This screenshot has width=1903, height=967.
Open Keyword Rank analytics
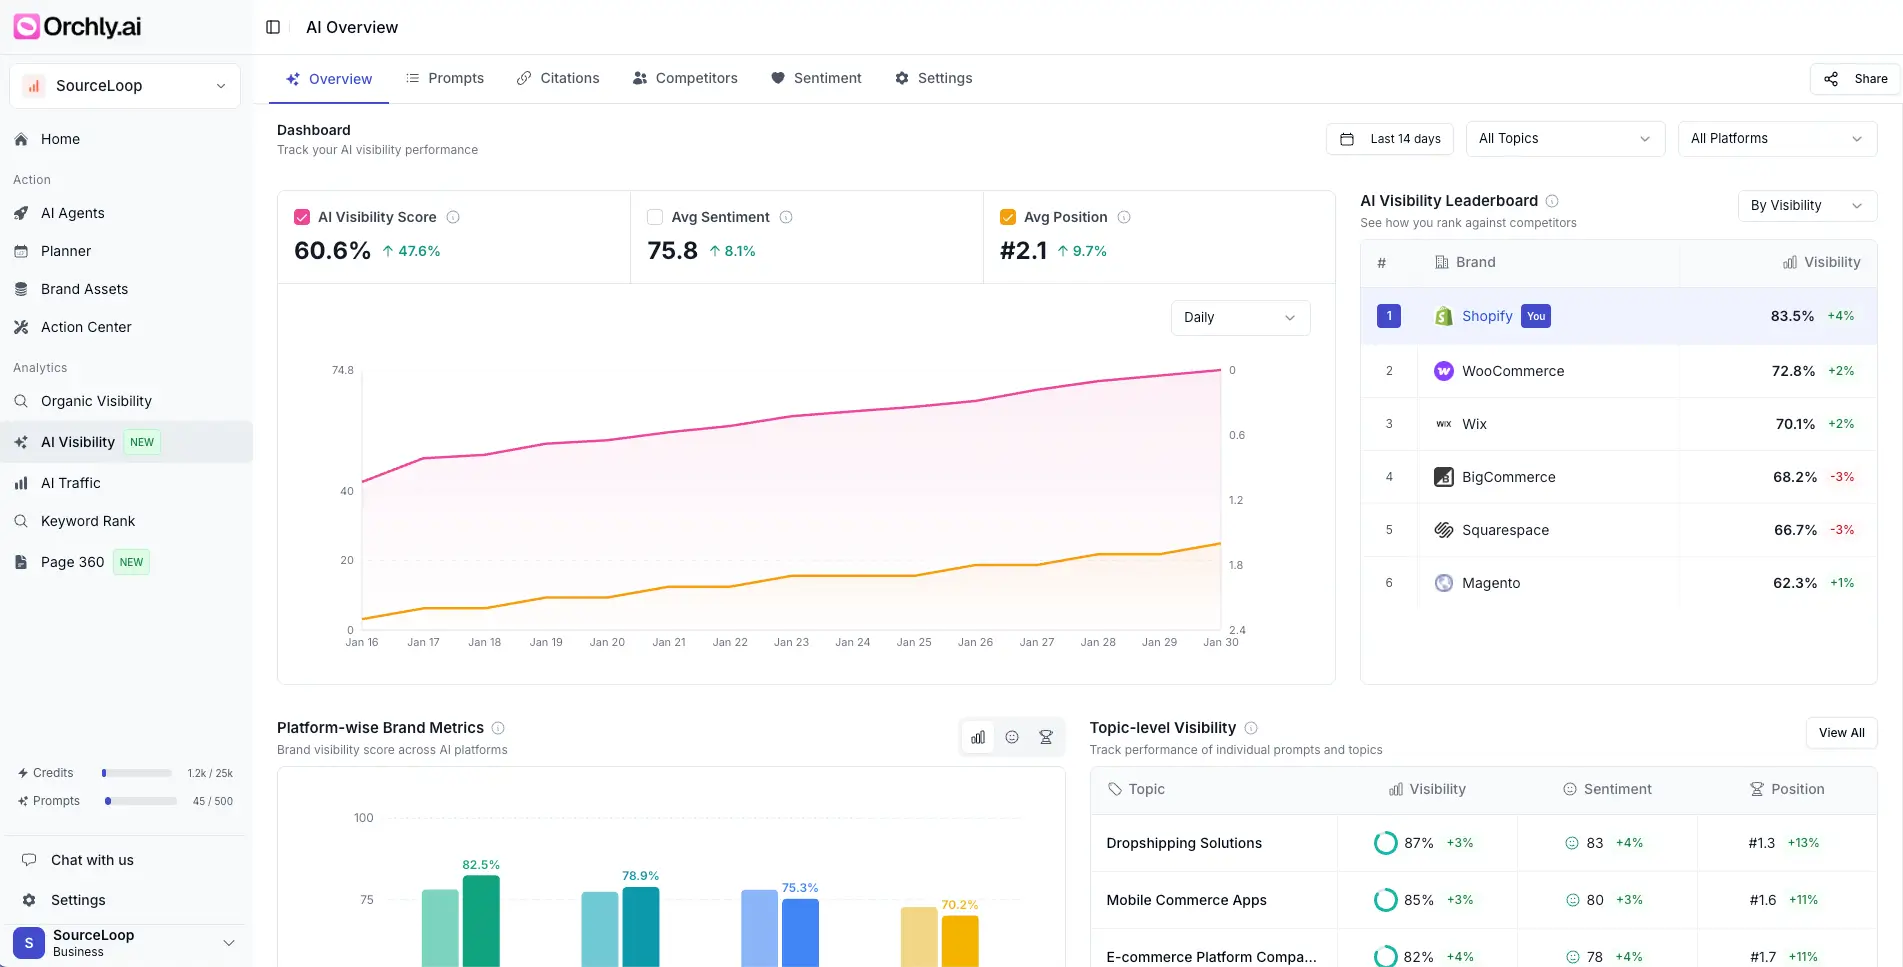tap(88, 520)
